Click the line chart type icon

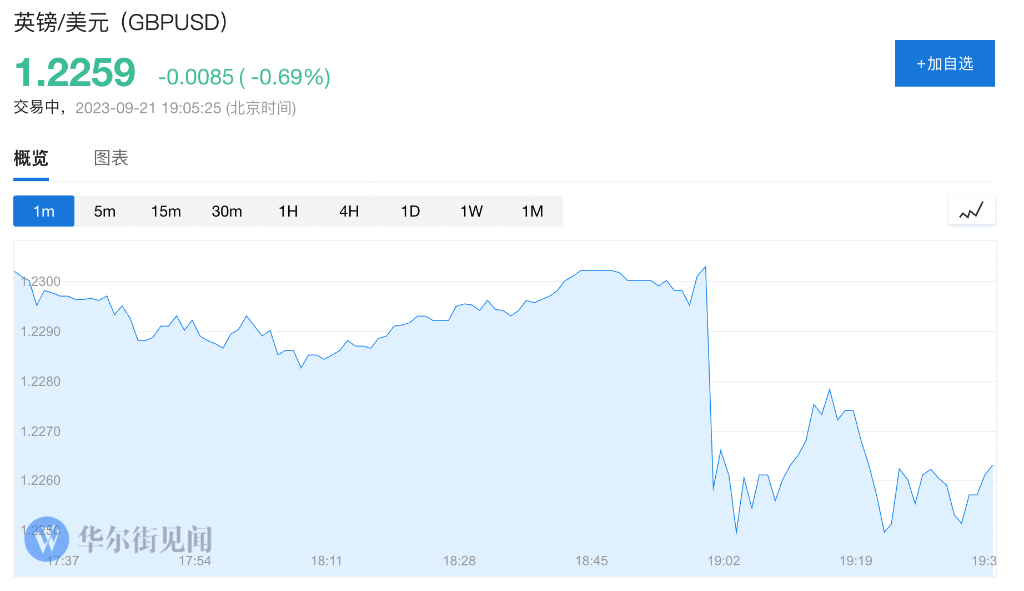[x=971, y=211]
